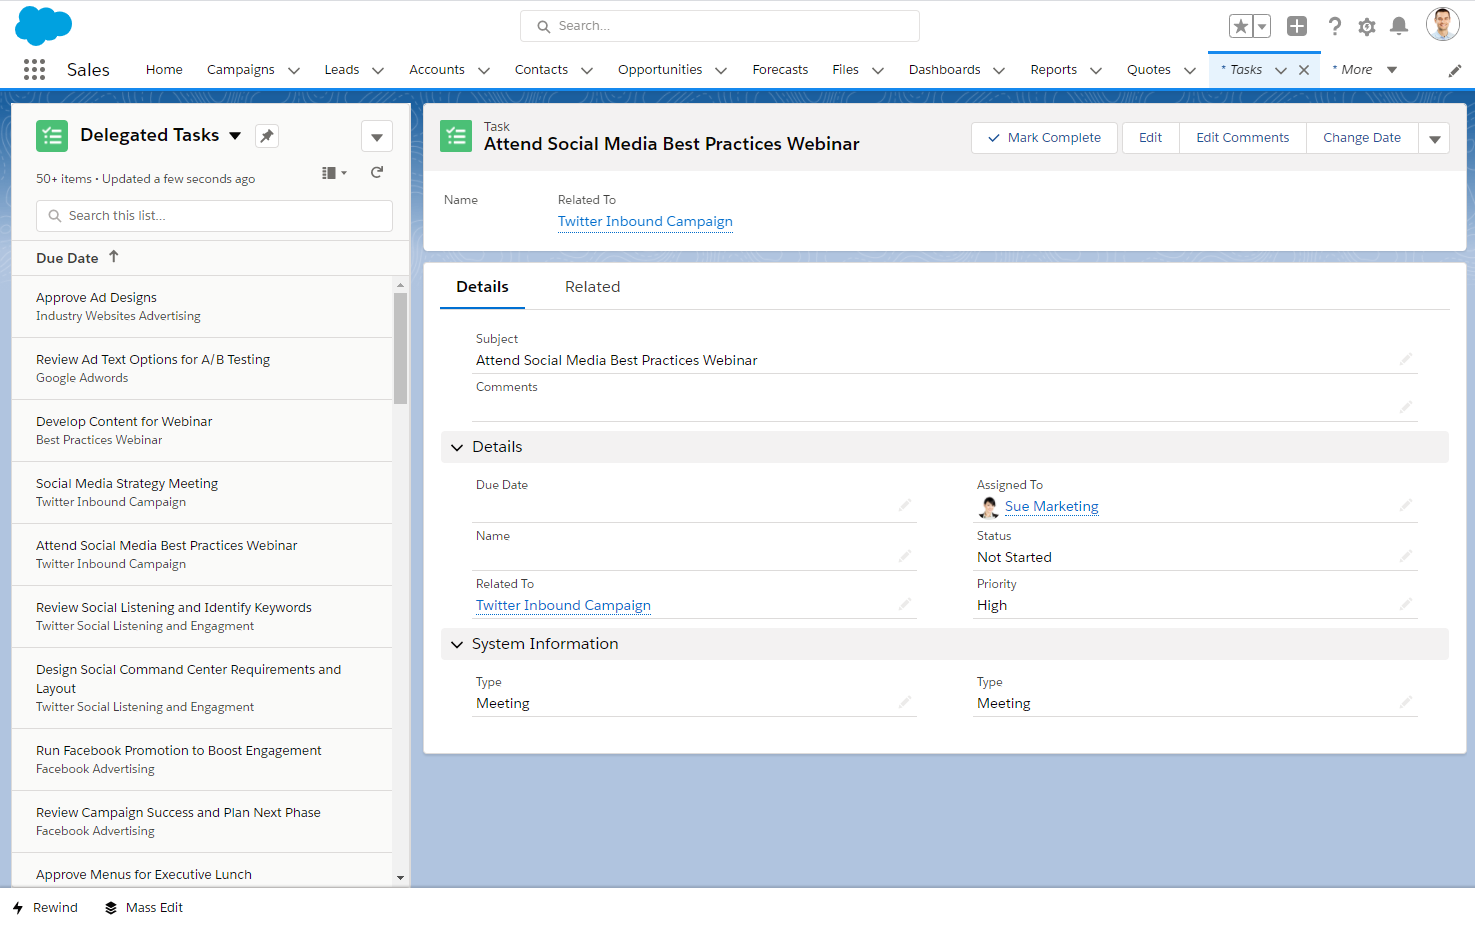Click the Mark Complete button
The height and width of the screenshot is (926, 1475).
[x=1044, y=137]
